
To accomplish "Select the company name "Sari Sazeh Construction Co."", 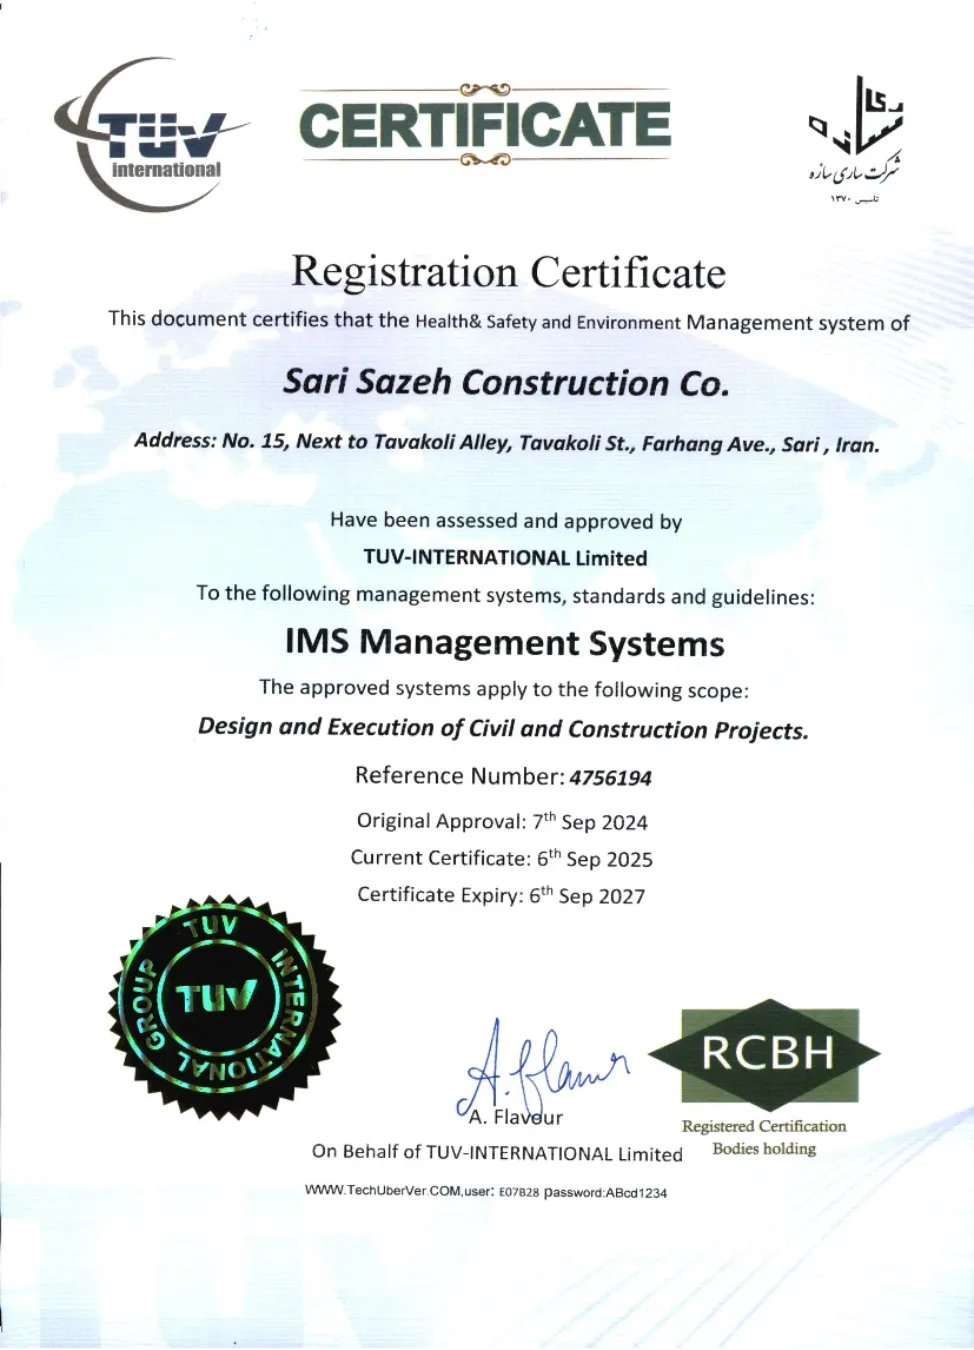I will 506,382.
